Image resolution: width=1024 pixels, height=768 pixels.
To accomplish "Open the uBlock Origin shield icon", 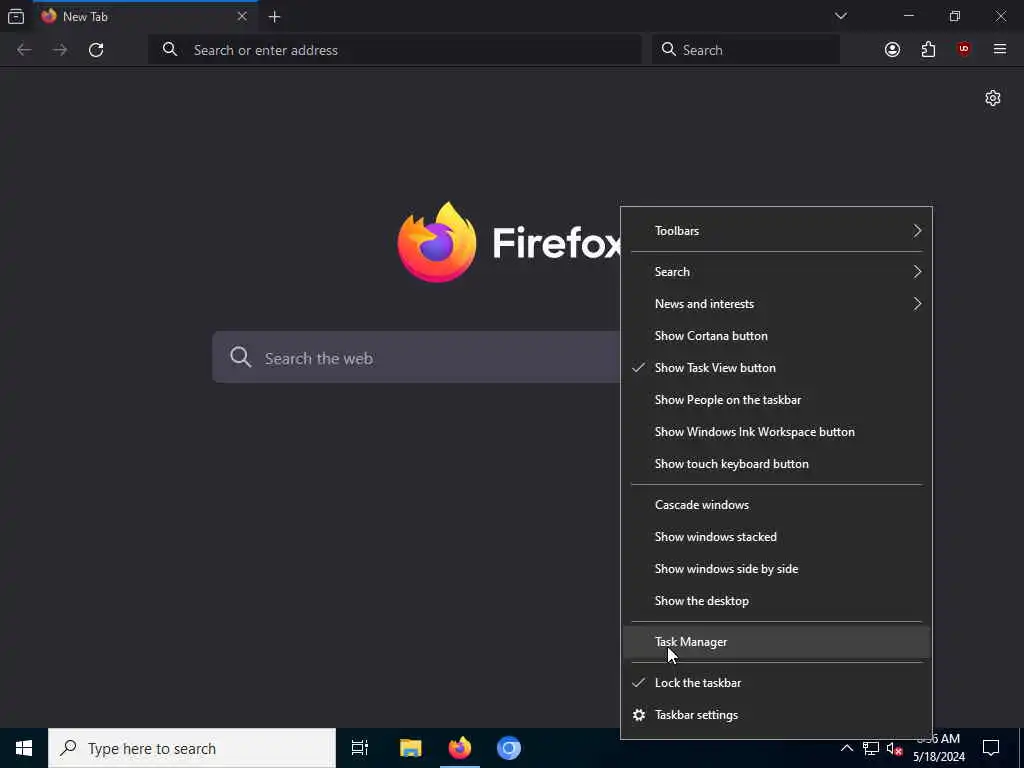I will 964,50.
